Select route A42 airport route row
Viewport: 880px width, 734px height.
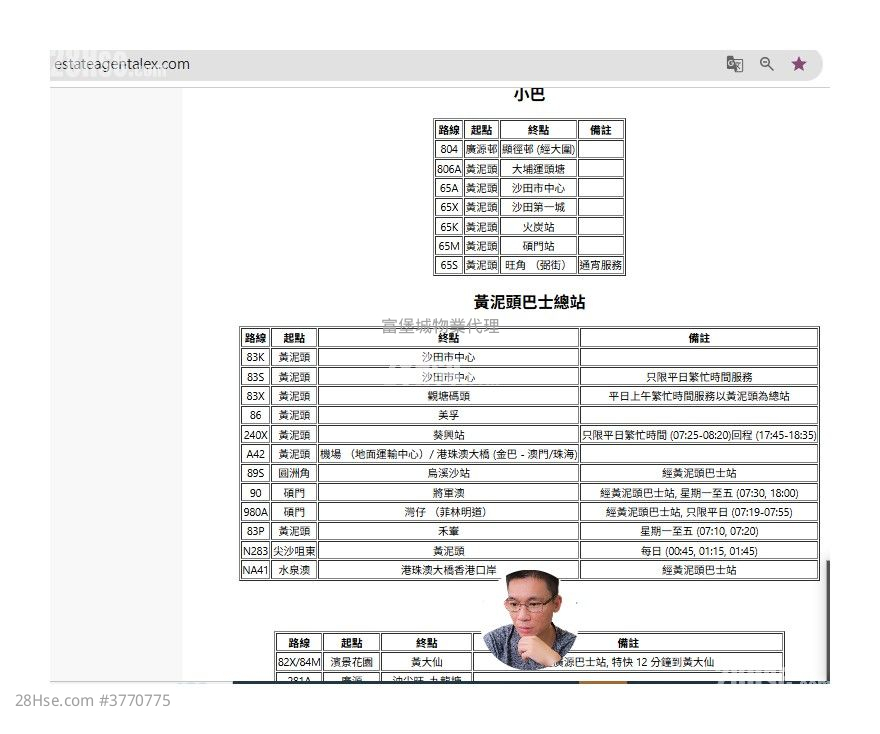click(x=255, y=454)
